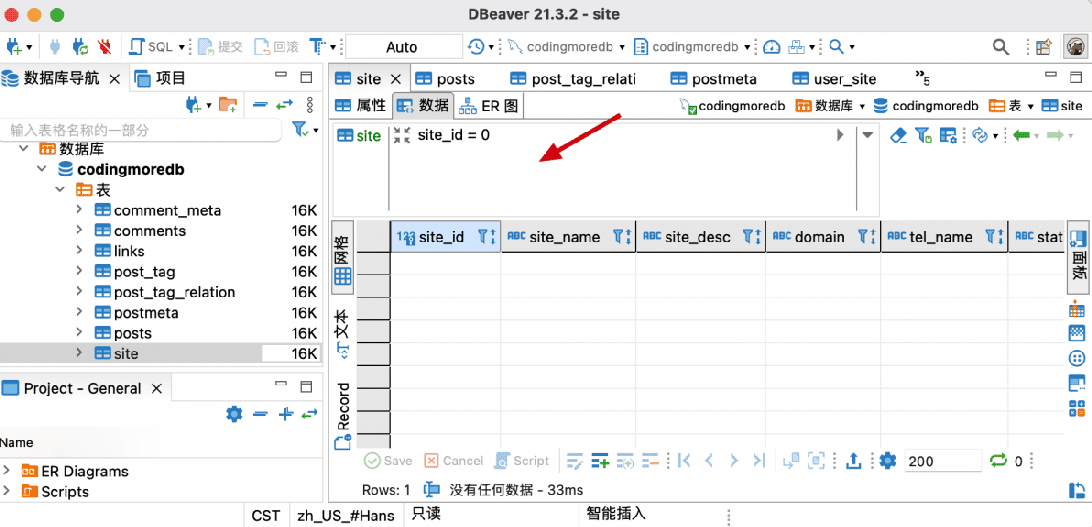Expand the posts table node
The image size is (1092, 527).
point(79,333)
